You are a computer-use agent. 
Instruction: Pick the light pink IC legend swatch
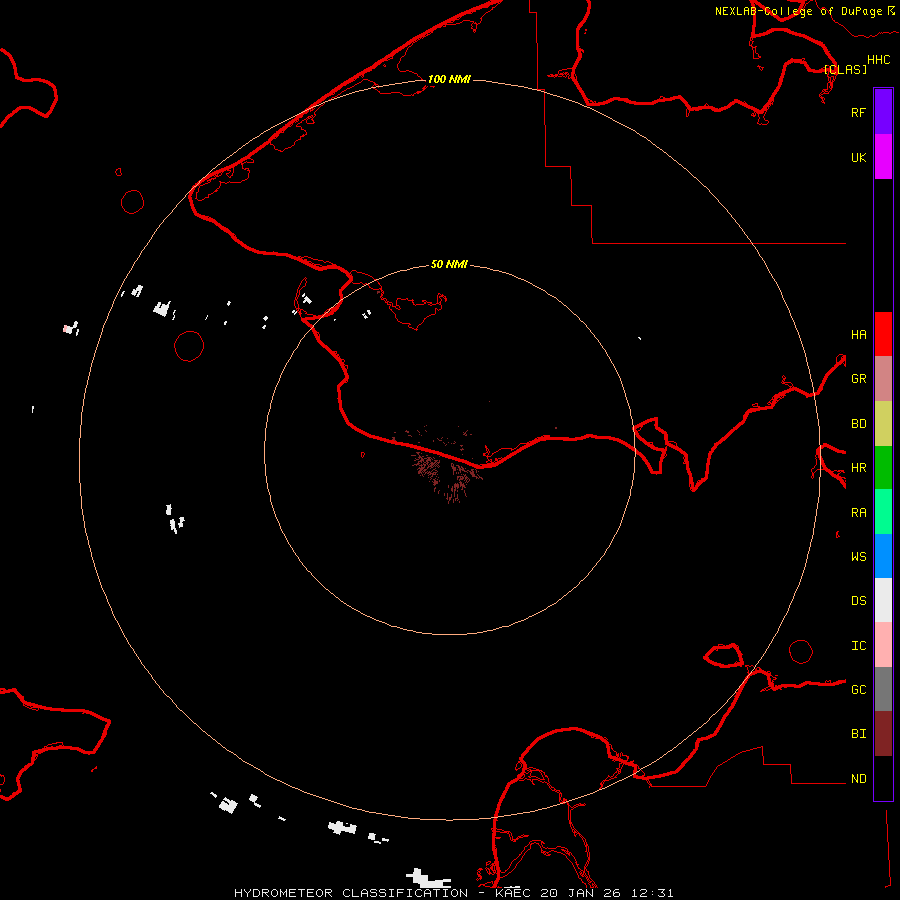883,645
